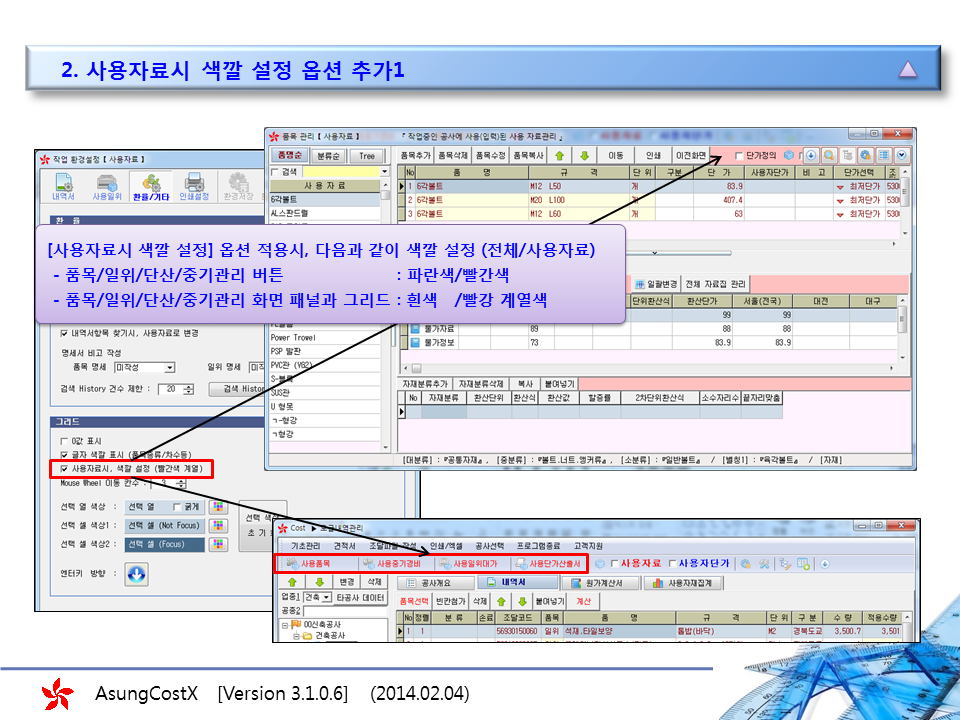Toggle 글자 색깔 표시 checkbox
Viewport: 960px width, 720px height.
(x=64, y=455)
